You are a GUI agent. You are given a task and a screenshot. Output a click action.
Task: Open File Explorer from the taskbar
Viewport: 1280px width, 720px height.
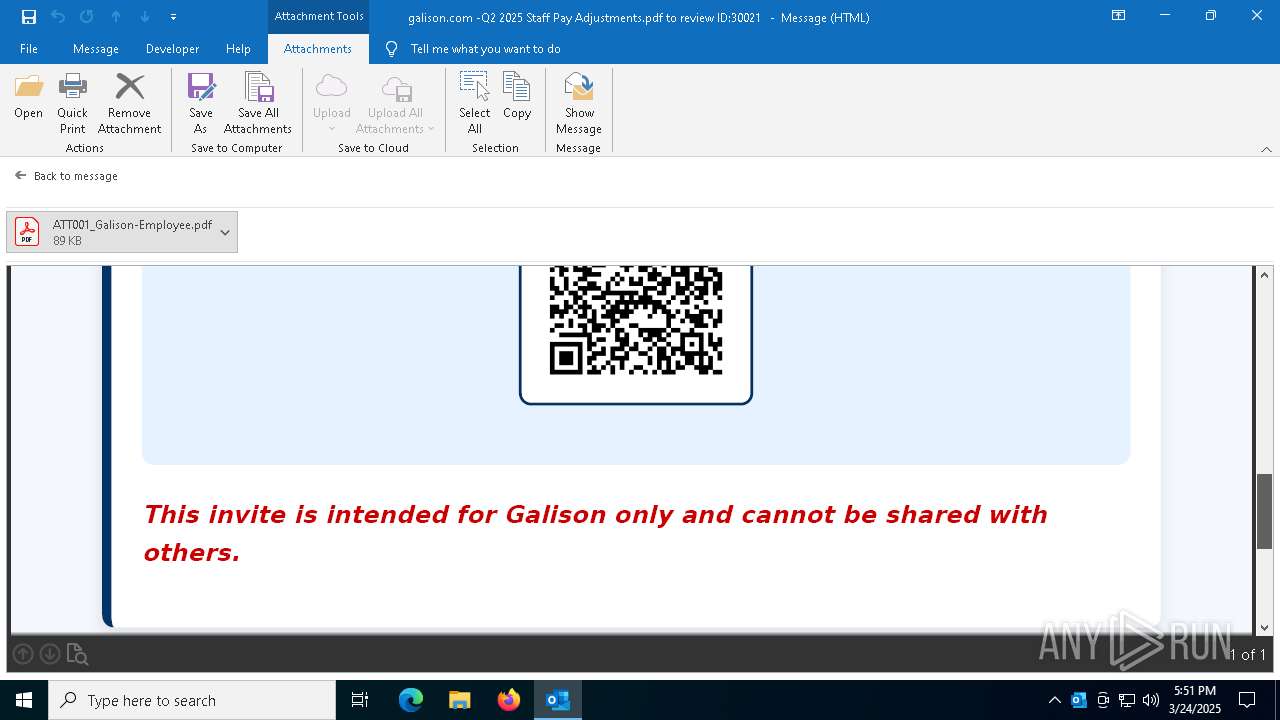460,700
